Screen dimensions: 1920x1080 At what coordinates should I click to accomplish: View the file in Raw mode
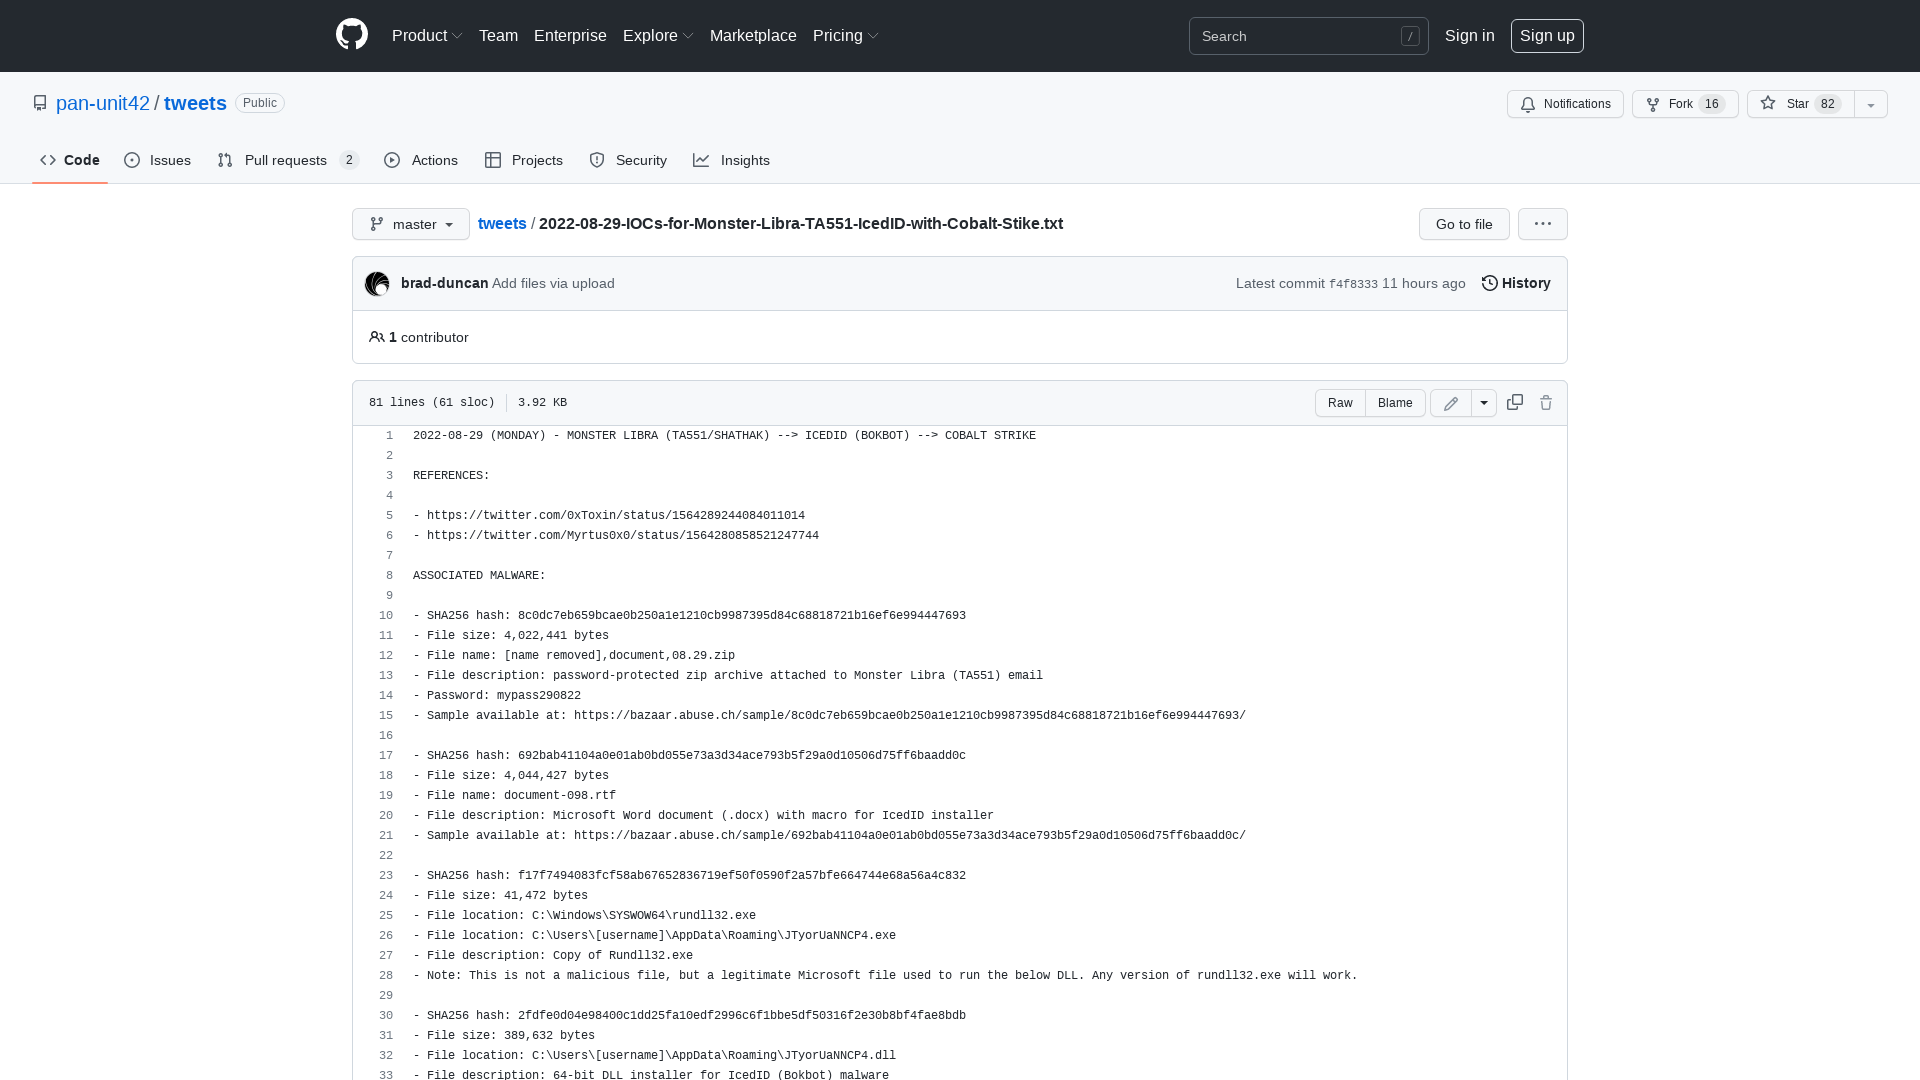coord(1340,403)
